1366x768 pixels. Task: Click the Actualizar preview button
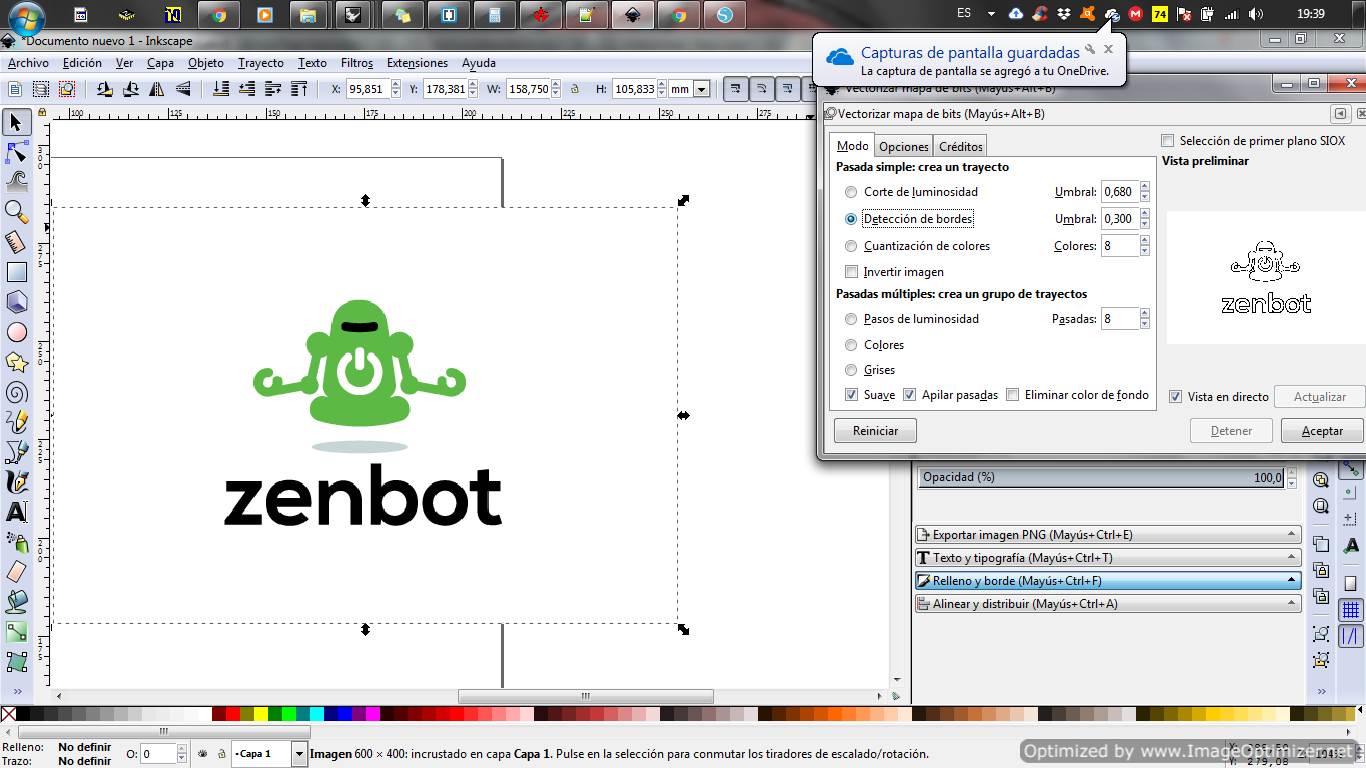point(1320,397)
